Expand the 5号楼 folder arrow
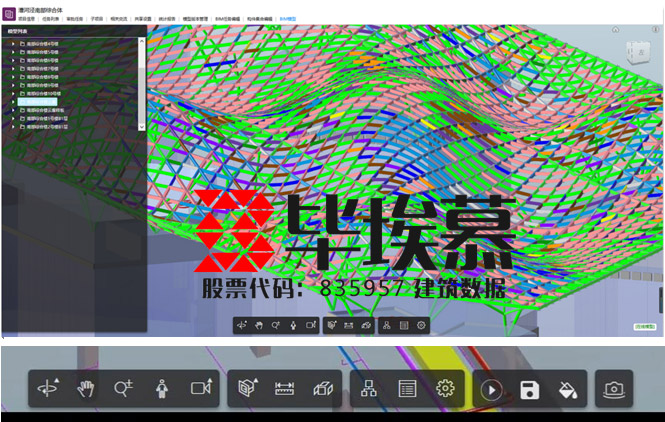The image size is (665, 422). tap(13, 52)
